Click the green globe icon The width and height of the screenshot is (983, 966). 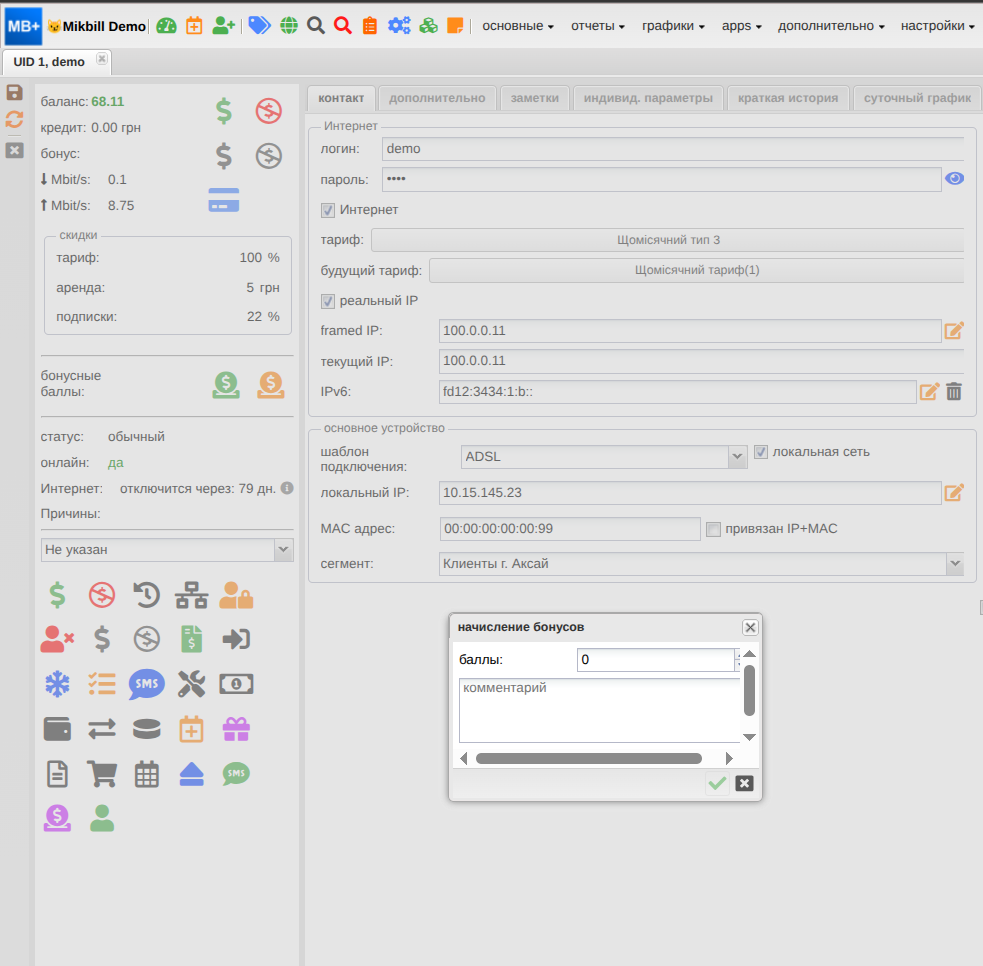click(x=289, y=26)
